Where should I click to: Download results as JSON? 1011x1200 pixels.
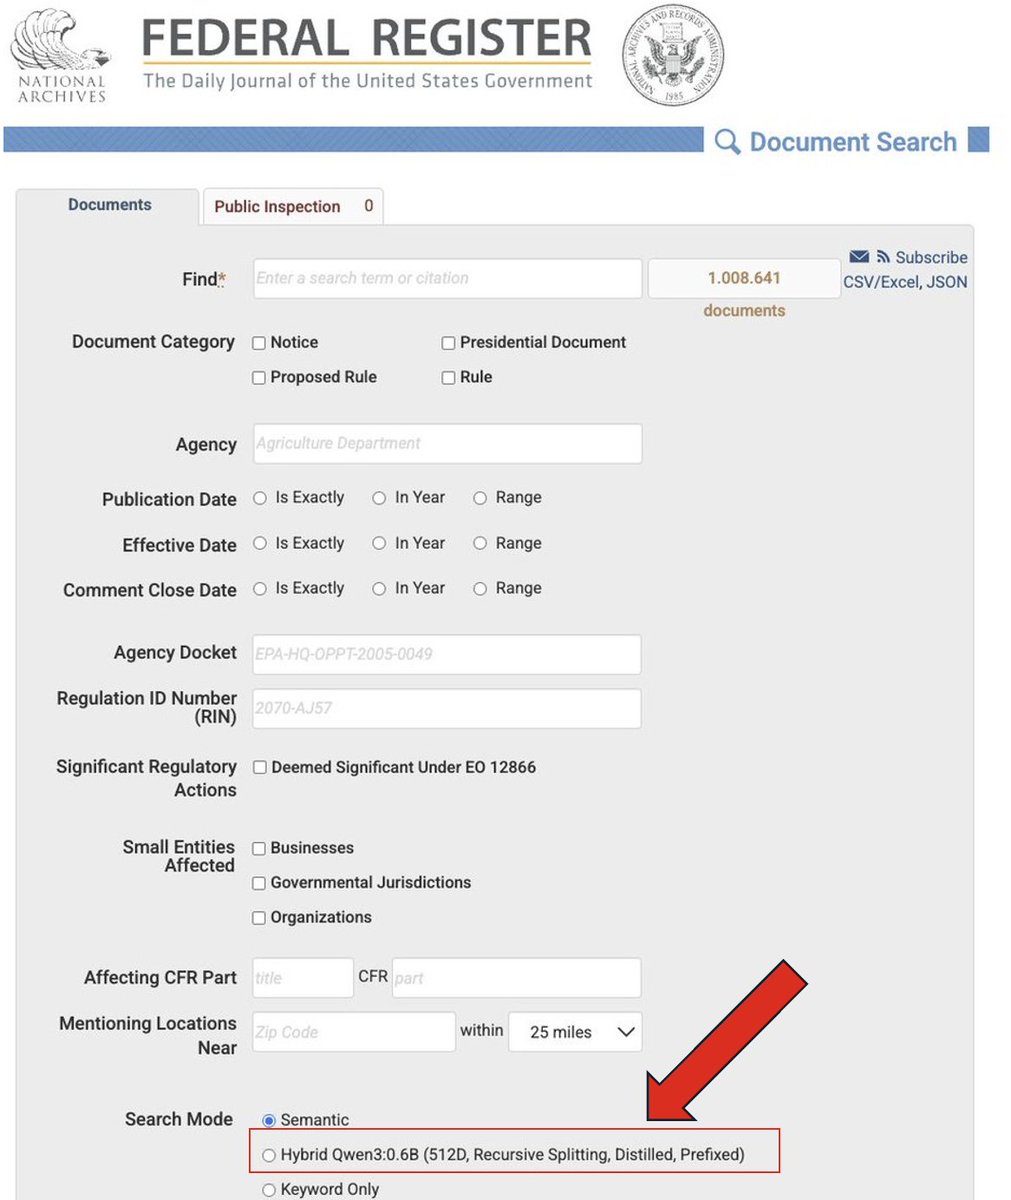point(947,282)
